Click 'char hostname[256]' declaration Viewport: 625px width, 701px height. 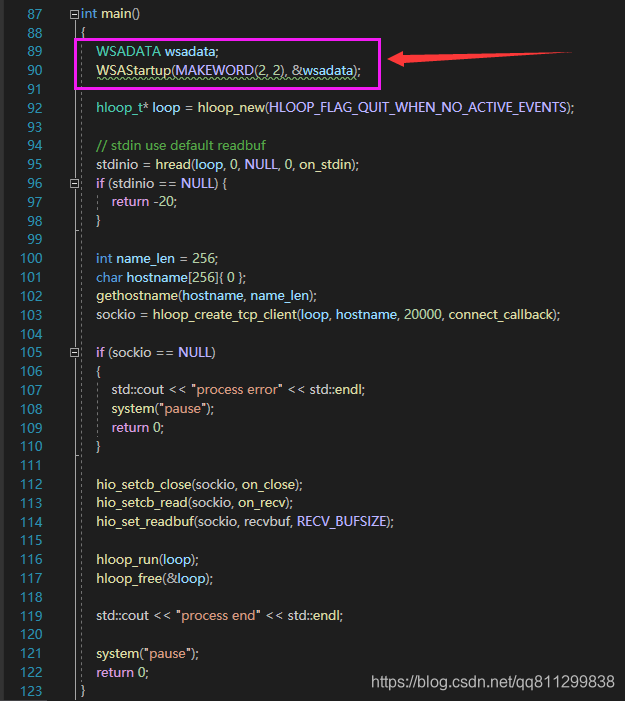pos(156,278)
